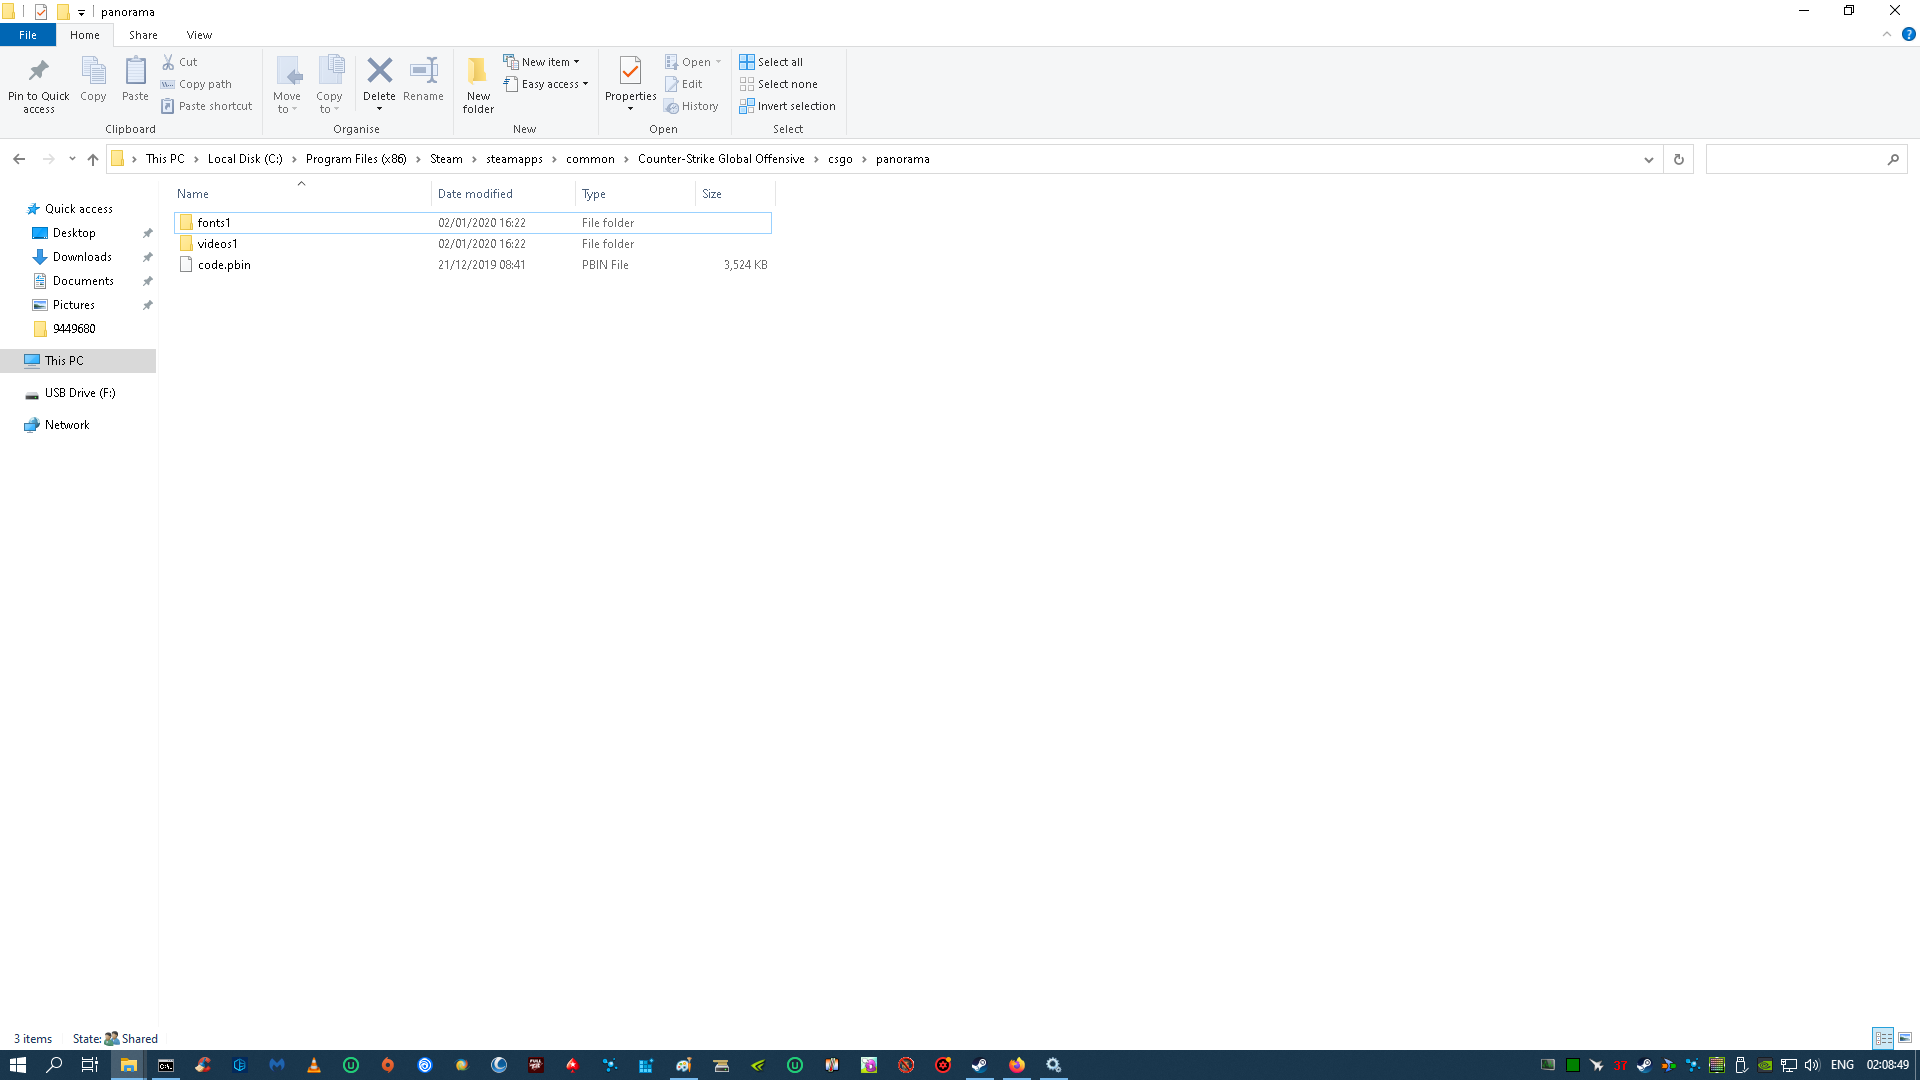Switch to details view toggle
The width and height of the screenshot is (1920, 1080).
pos(1883,1038)
